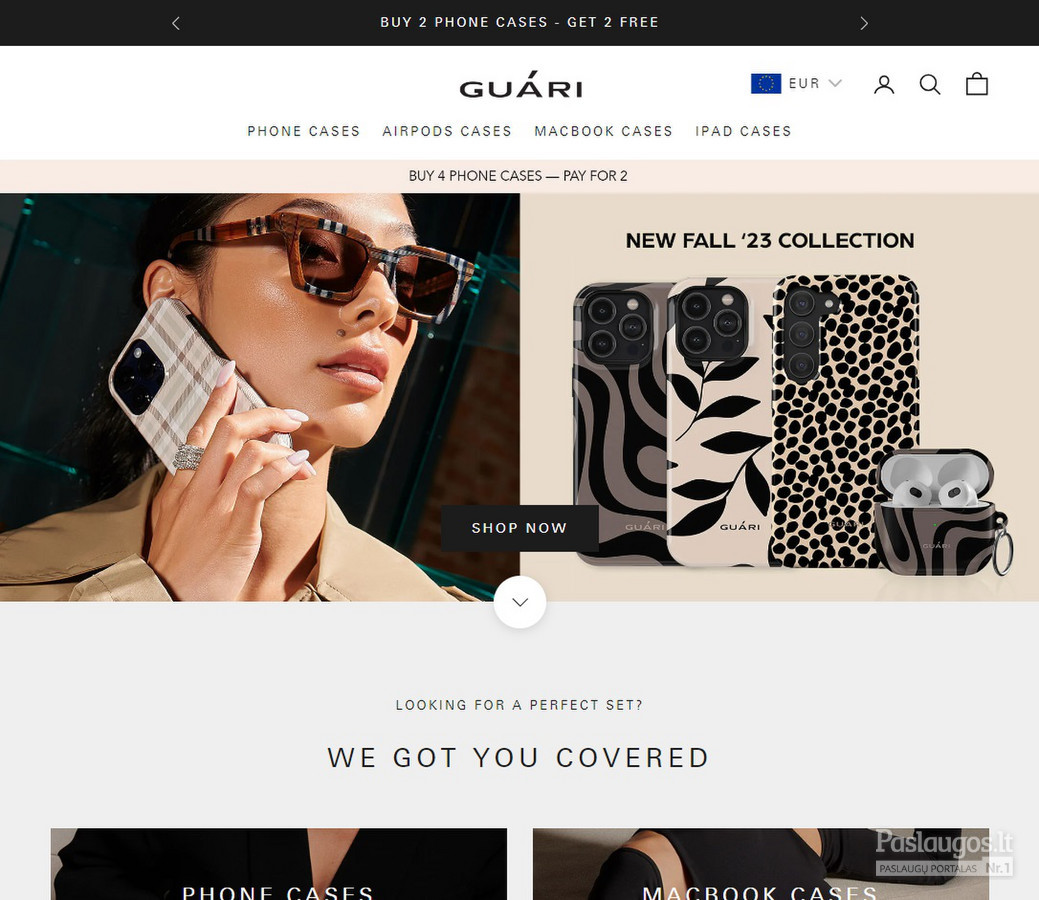Click the round scroll-down chevron button
Image resolution: width=1039 pixels, height=900 pixels.
(520, 602)
